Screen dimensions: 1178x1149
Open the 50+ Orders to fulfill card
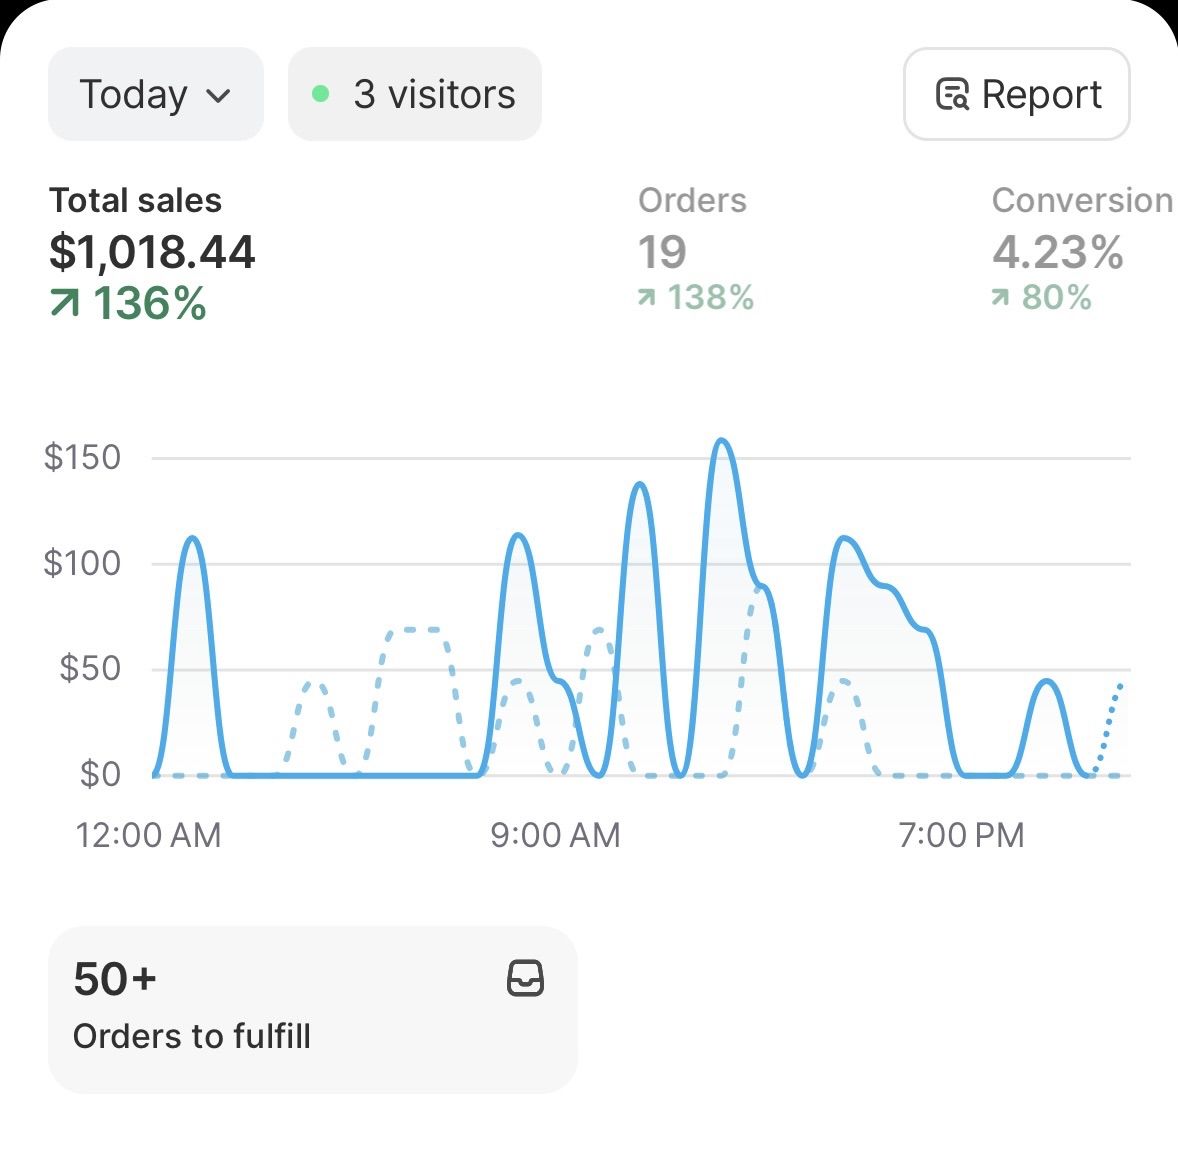[312, 1009]
